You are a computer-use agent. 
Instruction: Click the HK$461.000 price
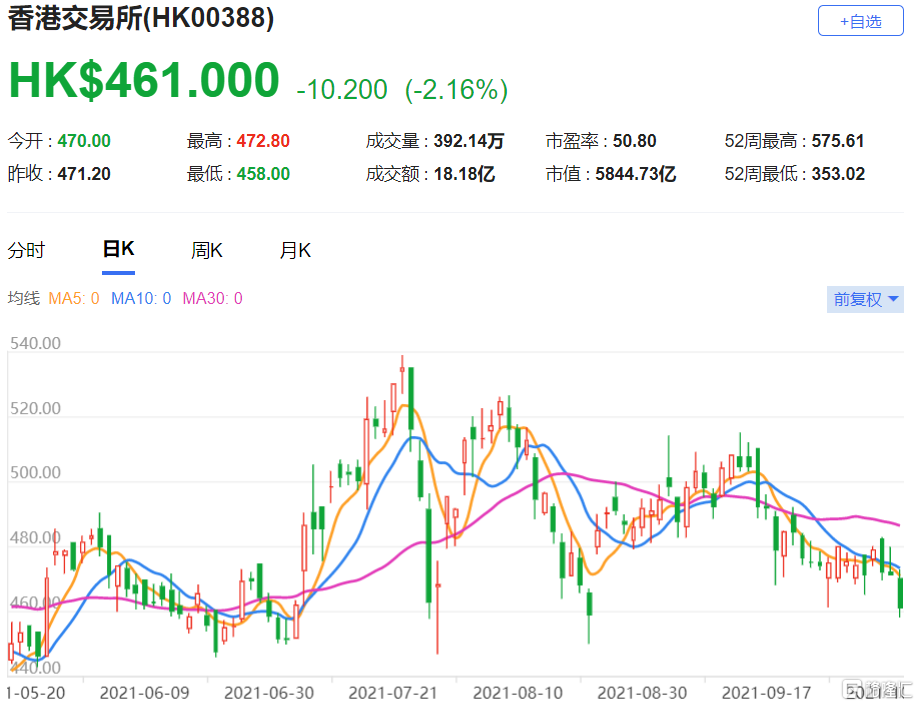(144, 80)
